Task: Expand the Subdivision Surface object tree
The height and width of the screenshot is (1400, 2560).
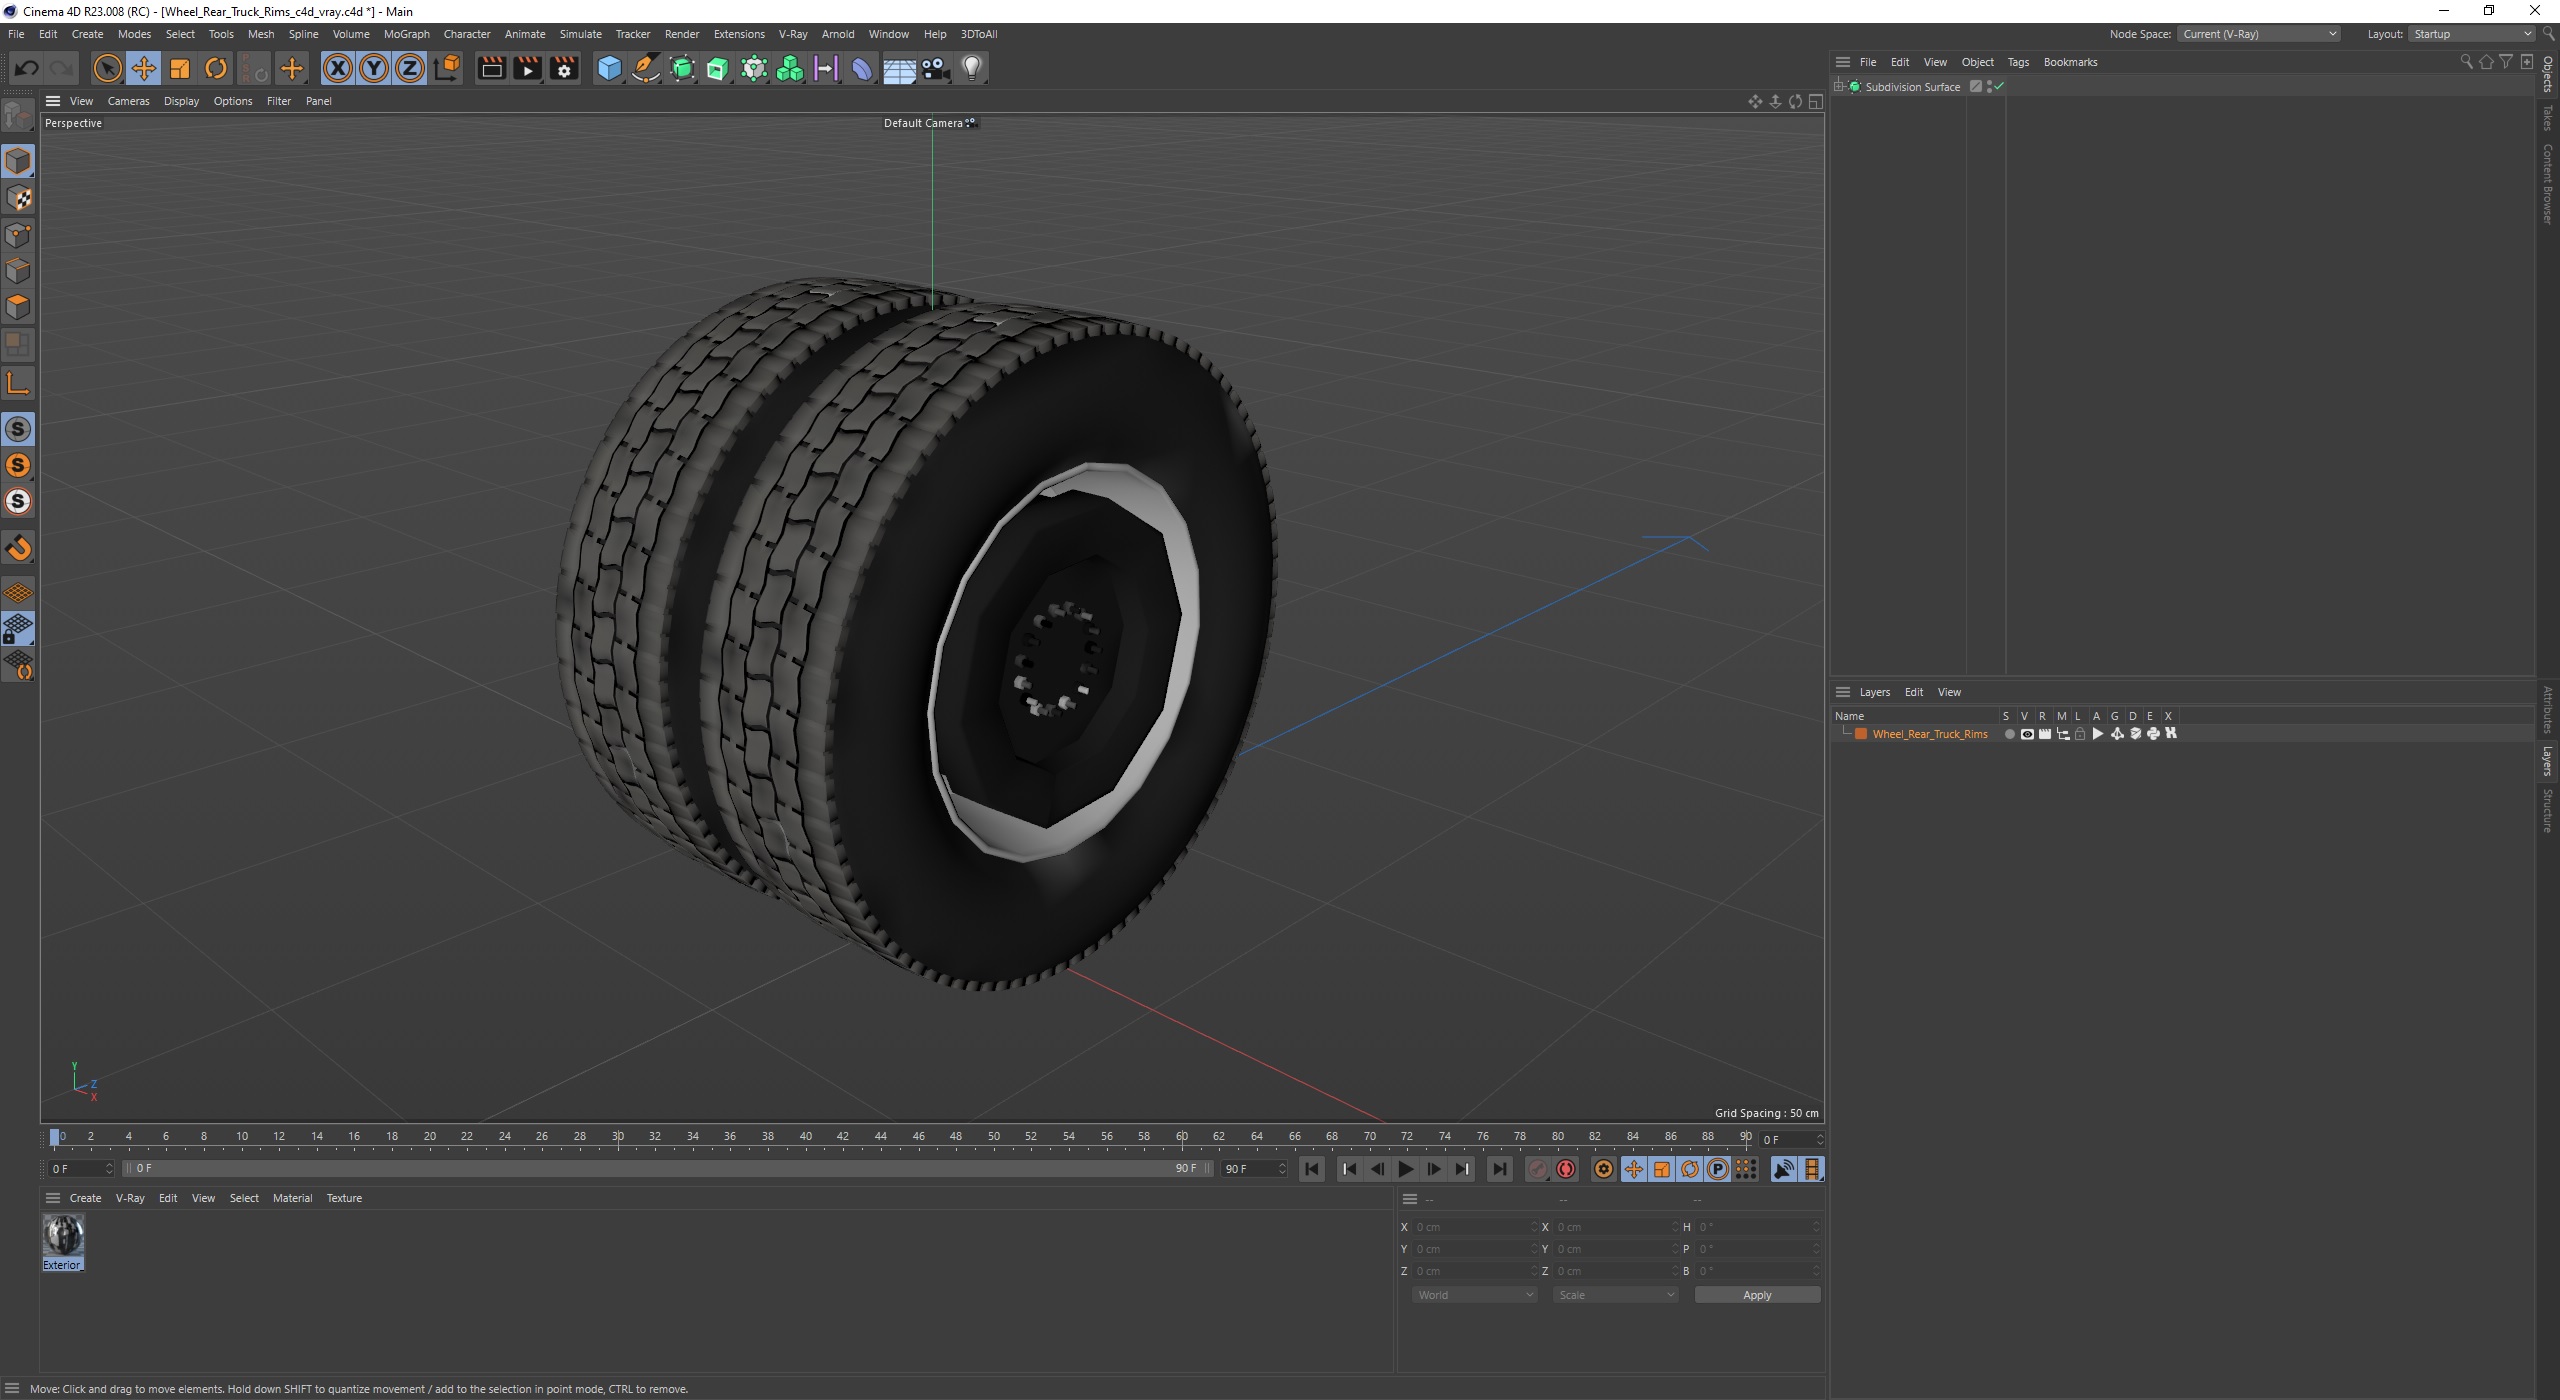Action: [1839, 87]
